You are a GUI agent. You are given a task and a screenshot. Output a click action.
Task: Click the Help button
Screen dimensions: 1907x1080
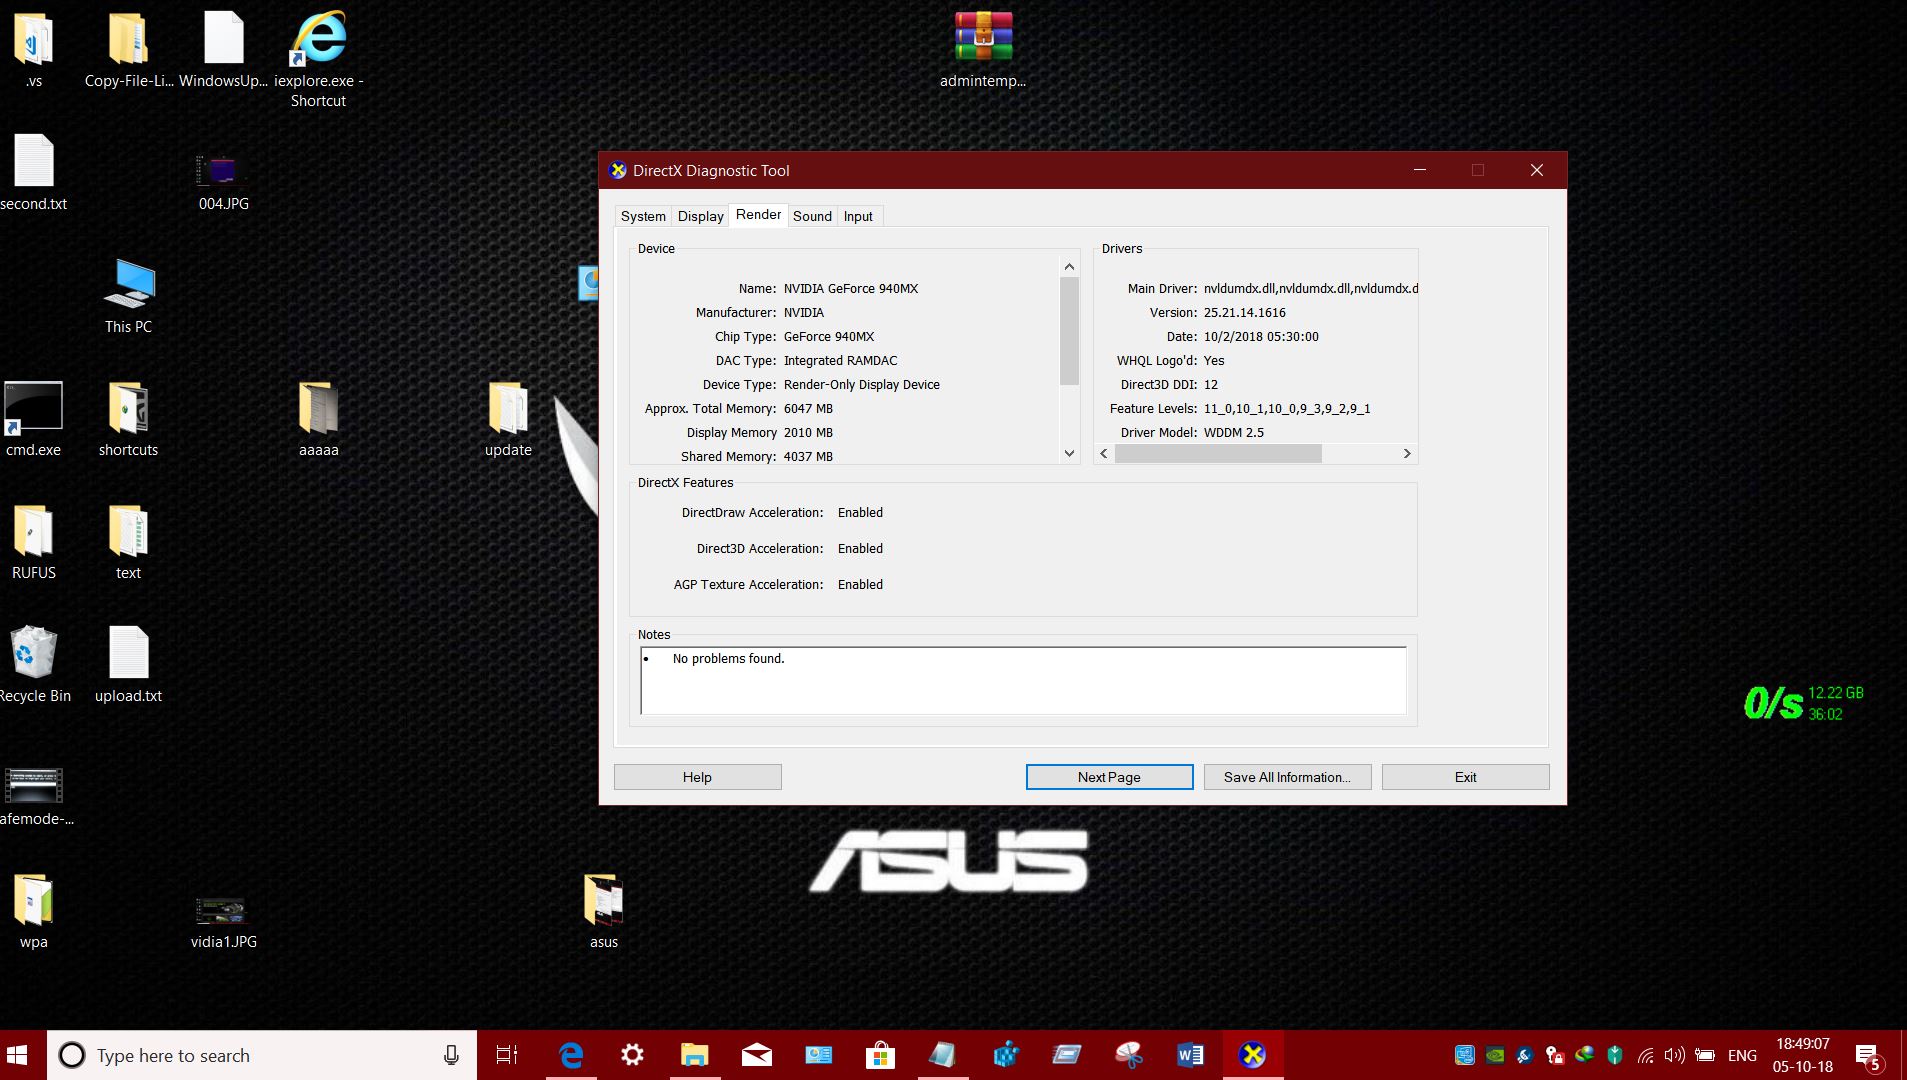(x=697, y=777)
